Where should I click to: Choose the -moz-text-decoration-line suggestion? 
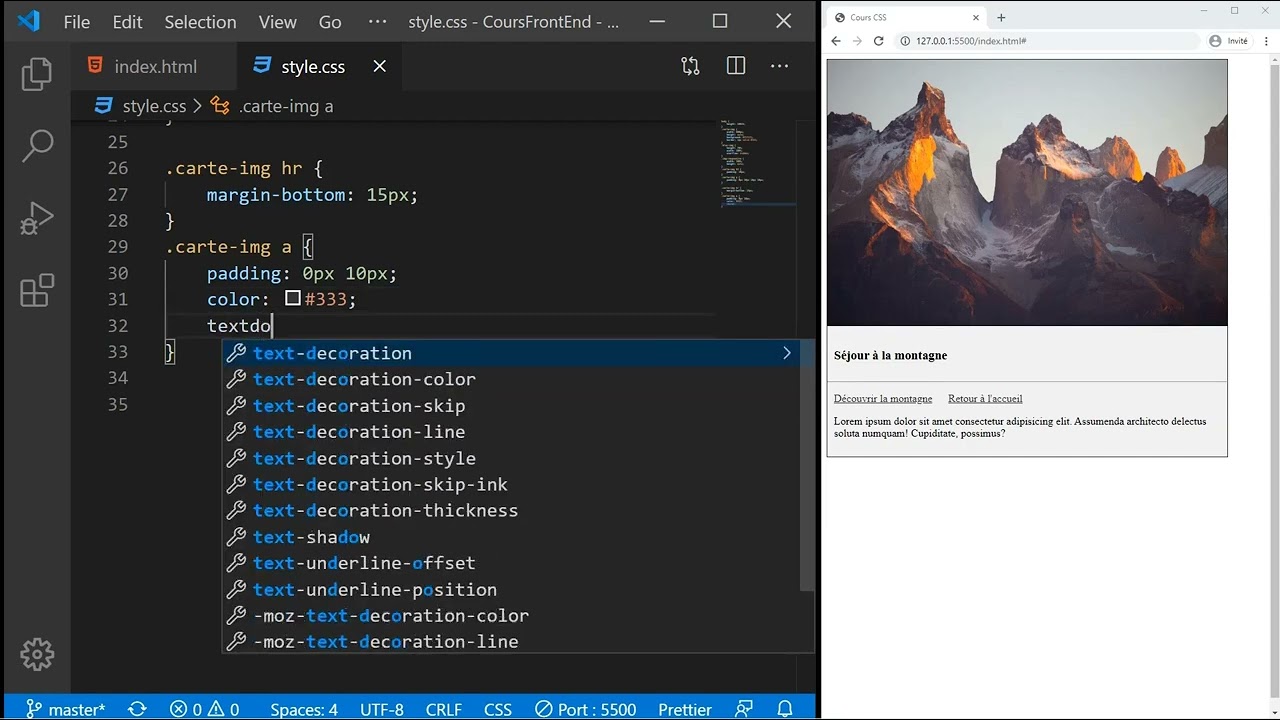point(510,641)
